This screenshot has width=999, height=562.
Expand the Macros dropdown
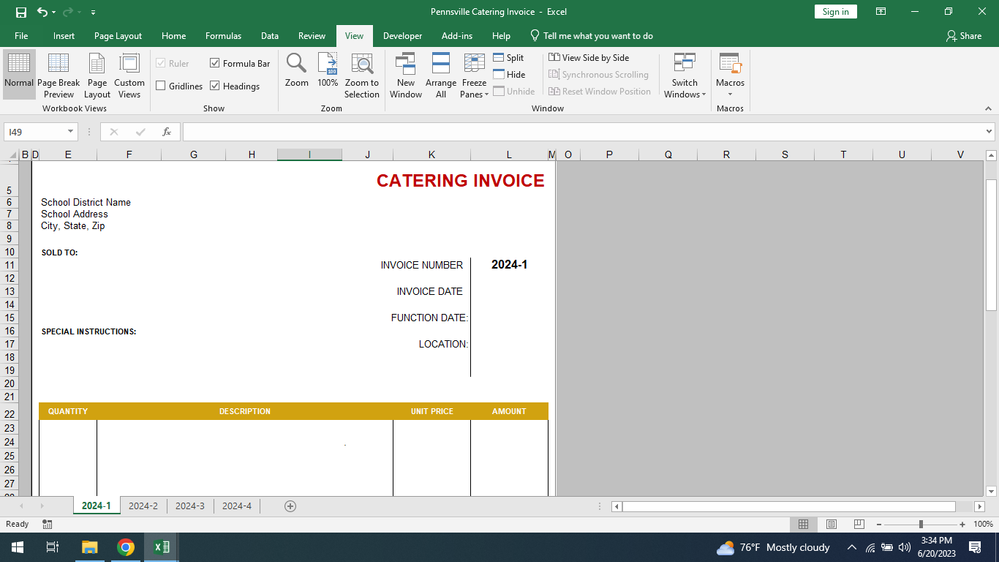coord(730,94)
